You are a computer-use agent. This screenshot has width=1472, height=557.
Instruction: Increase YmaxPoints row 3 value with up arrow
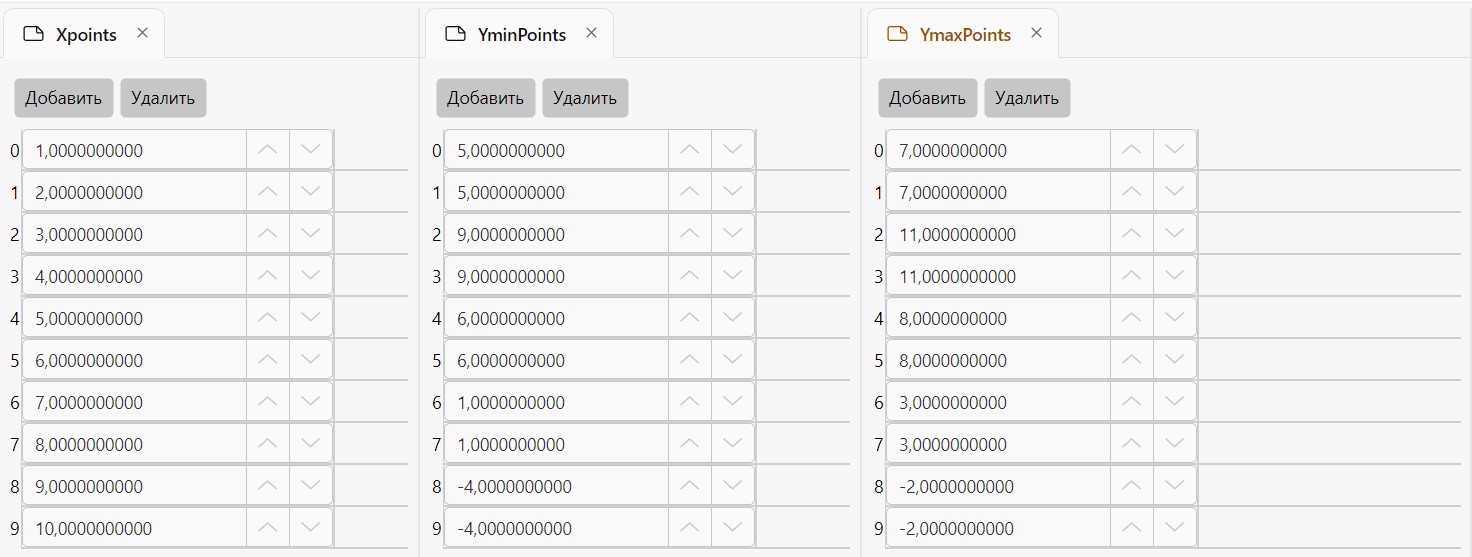coord(1132,276)
